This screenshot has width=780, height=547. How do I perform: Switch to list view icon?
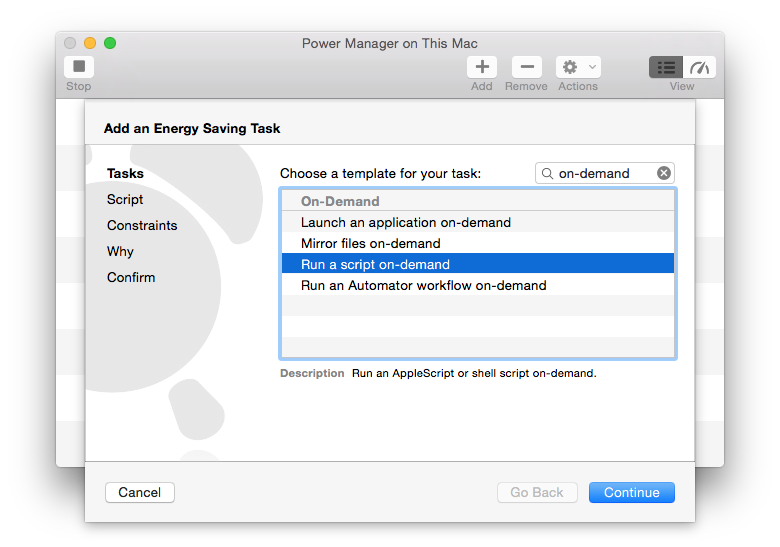(x=666, y=67)
